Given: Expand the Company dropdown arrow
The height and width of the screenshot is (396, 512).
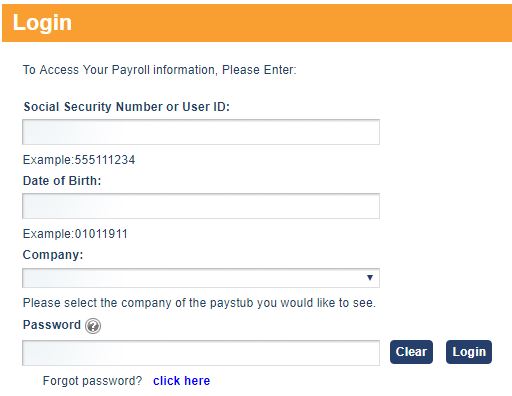Looking at the screenshot, I should 369,278.
